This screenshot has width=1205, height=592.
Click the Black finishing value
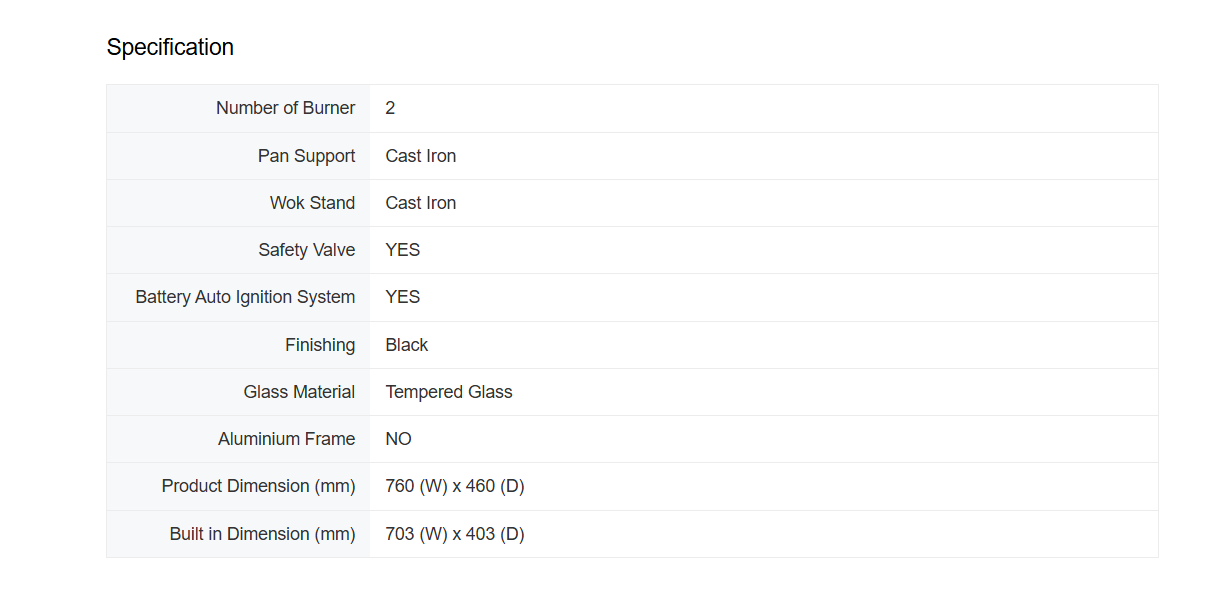pyautogui.click(x=406, y=345)
